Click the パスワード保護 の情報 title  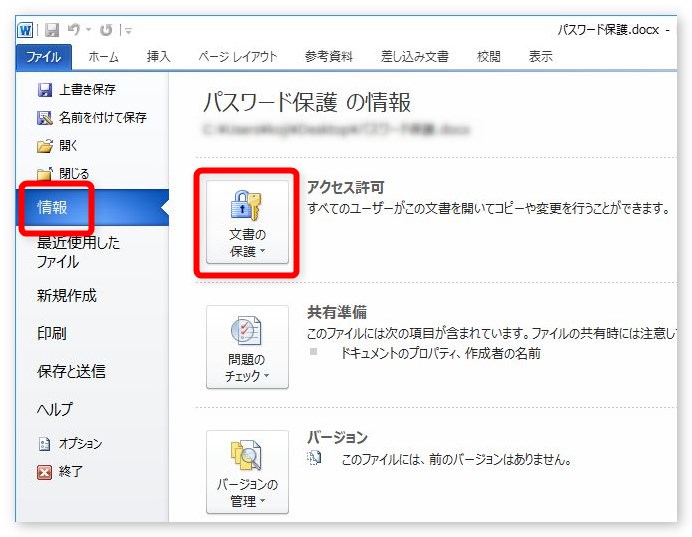[307, 102]
